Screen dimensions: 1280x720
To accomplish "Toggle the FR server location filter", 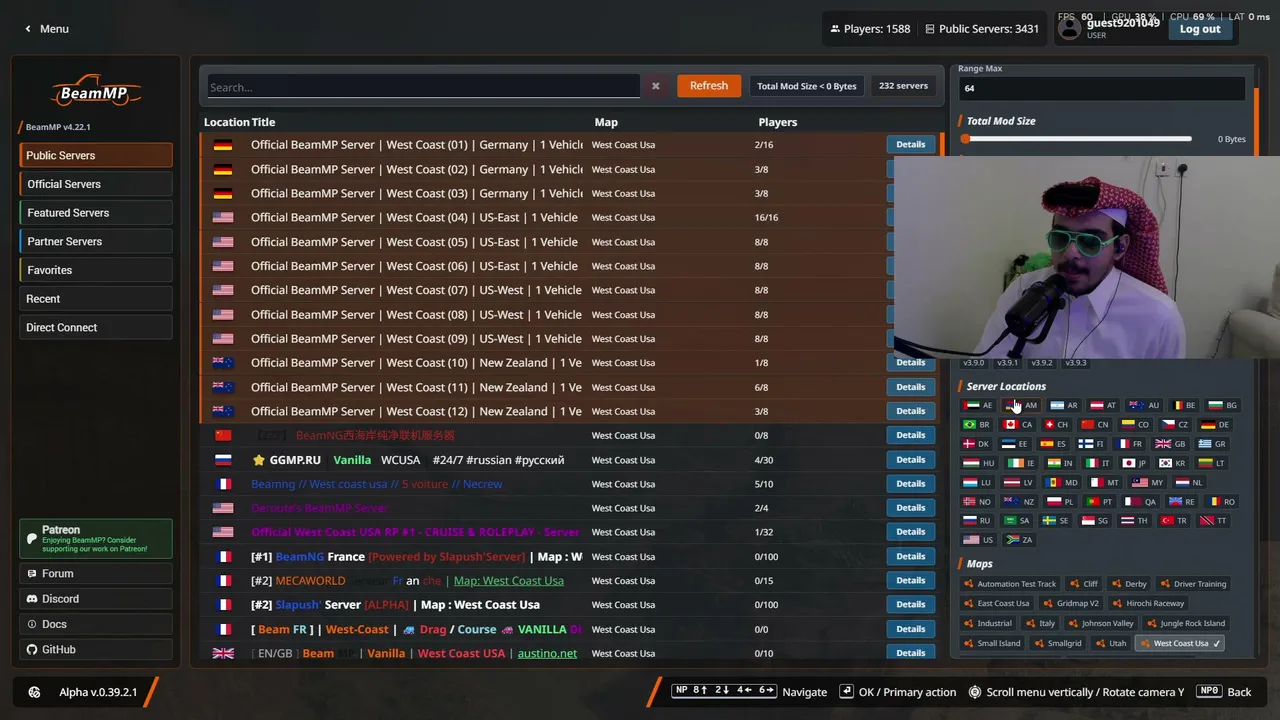I will click(1130, 444).
